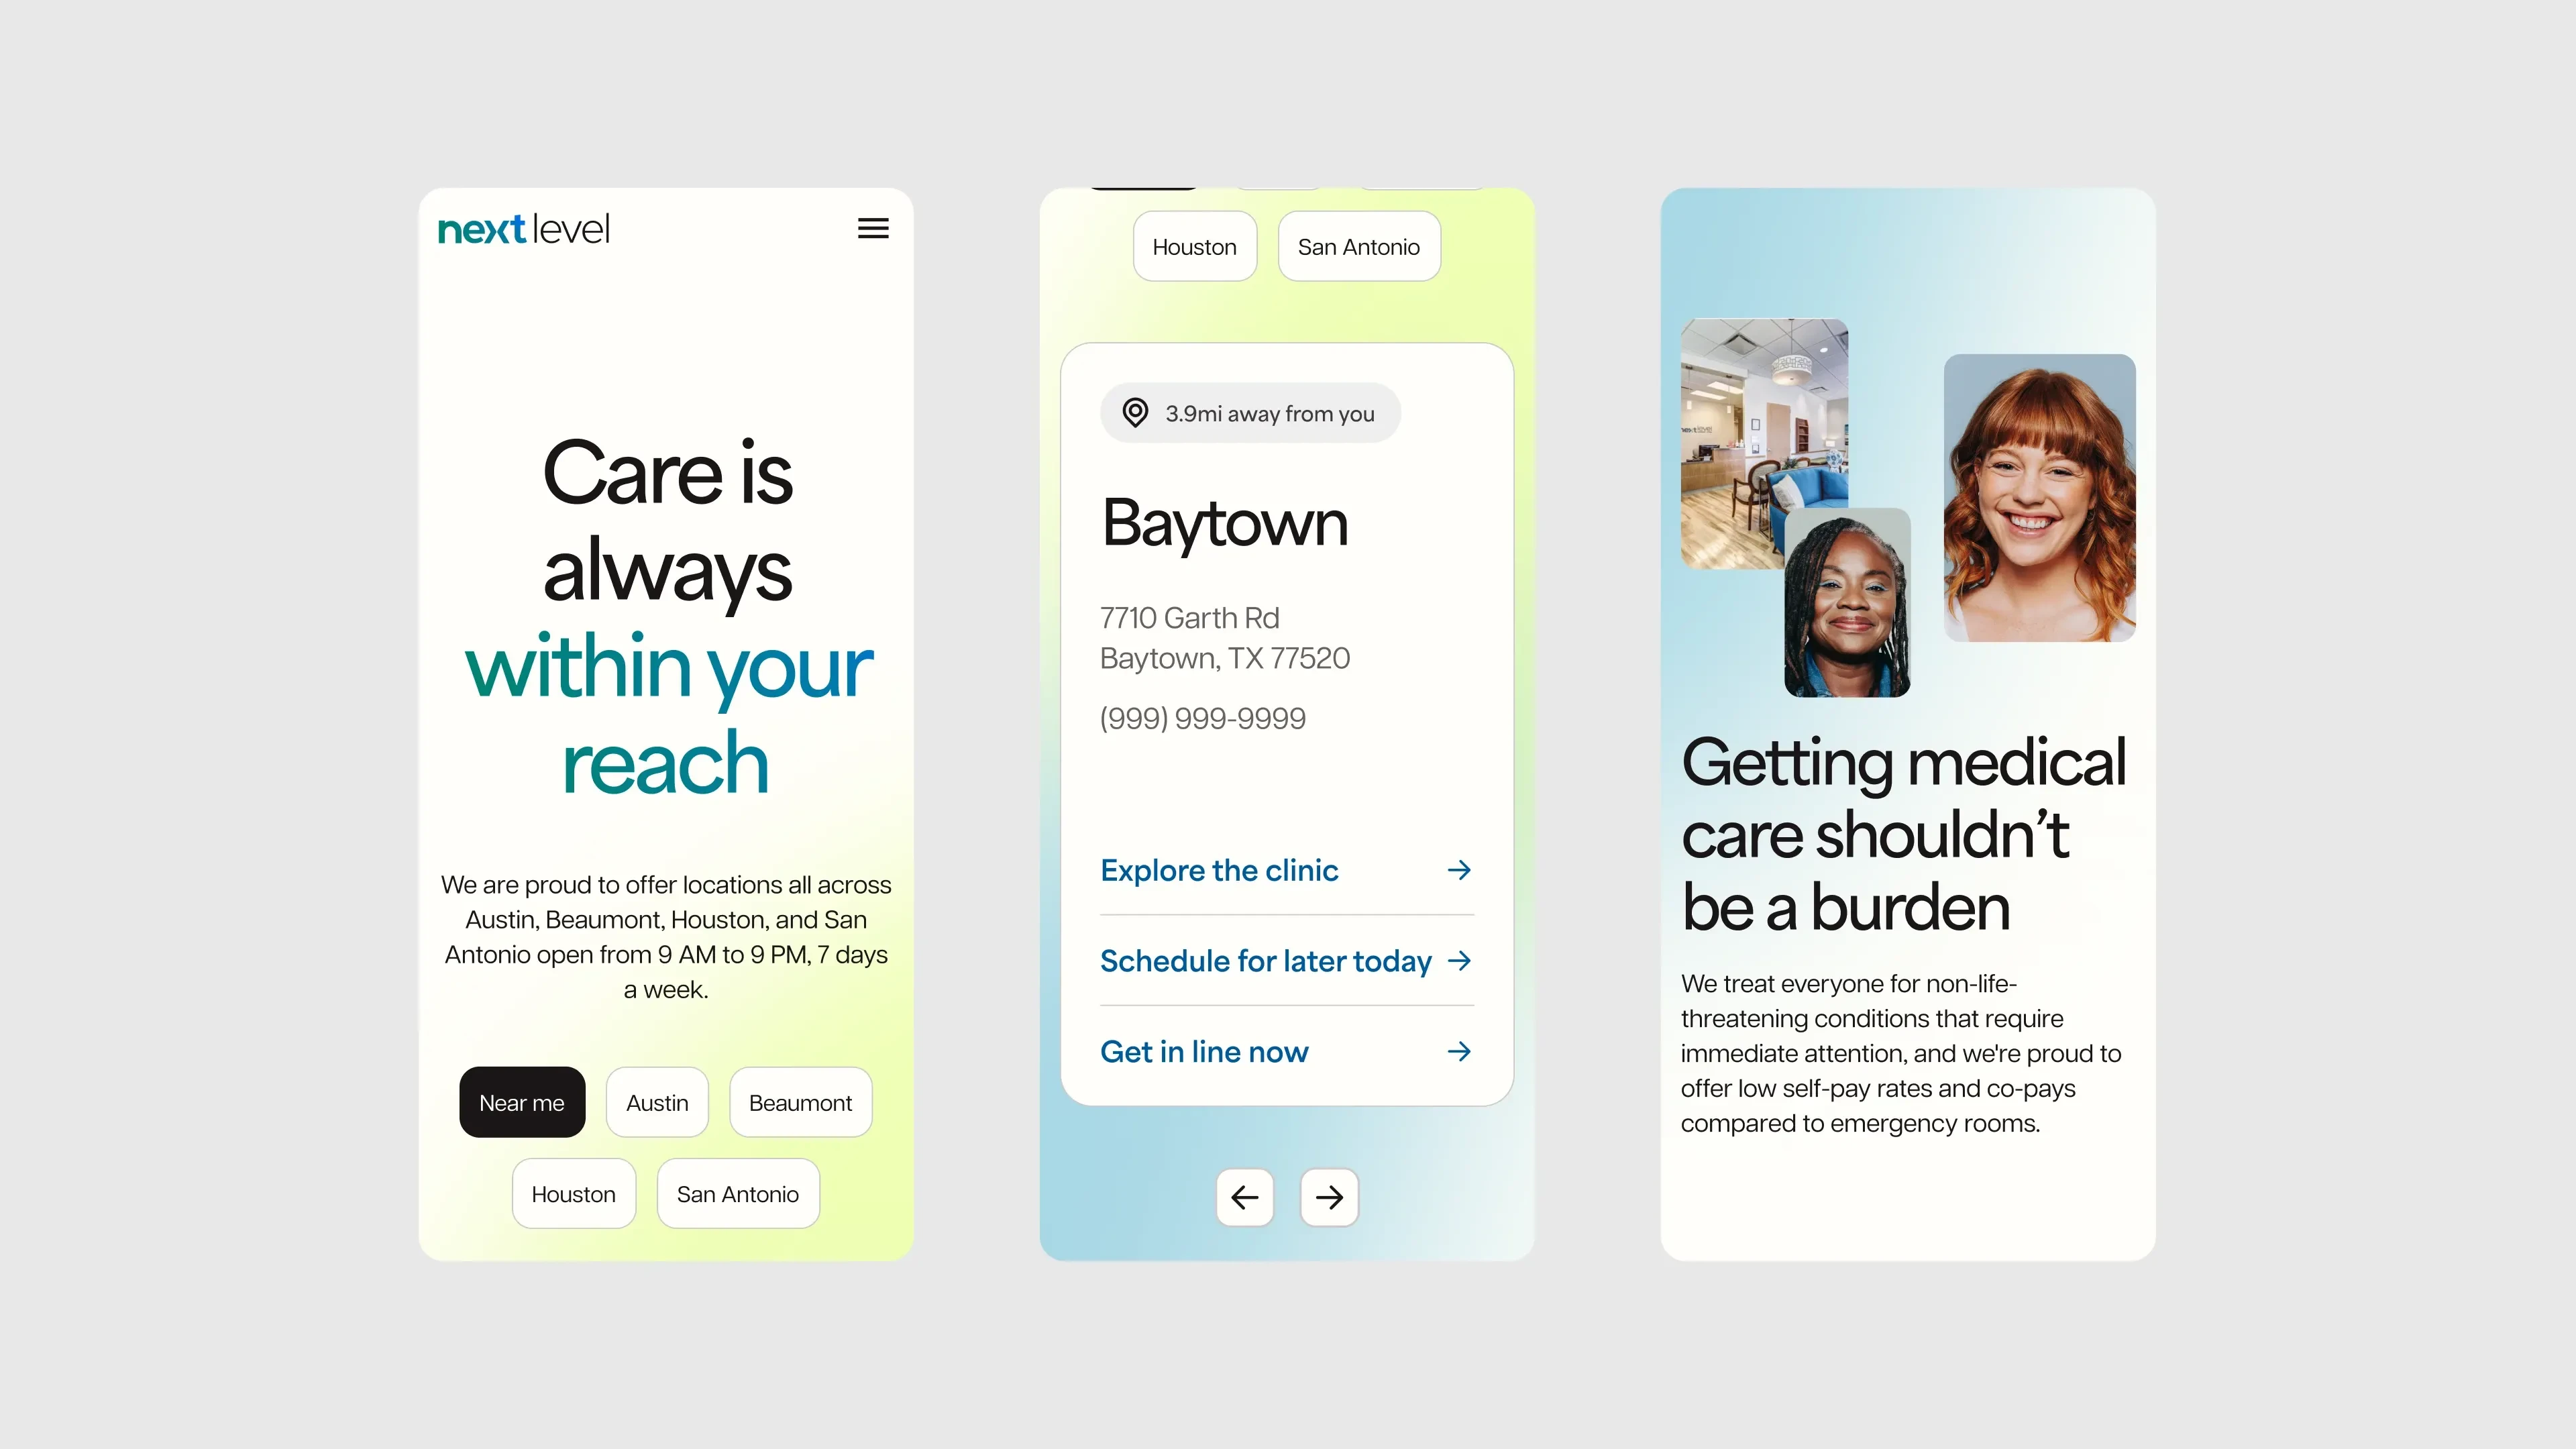Click the hamburger menu icon
Screen dimensions: 2576x1449
pos(872,227)
